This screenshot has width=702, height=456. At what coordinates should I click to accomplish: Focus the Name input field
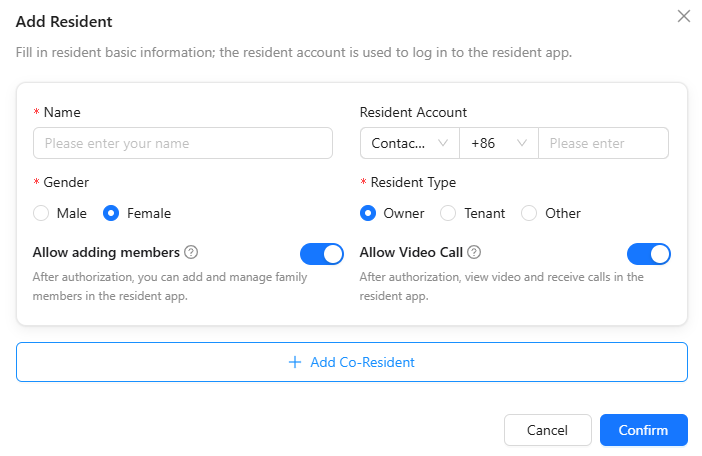coord(183,143)
